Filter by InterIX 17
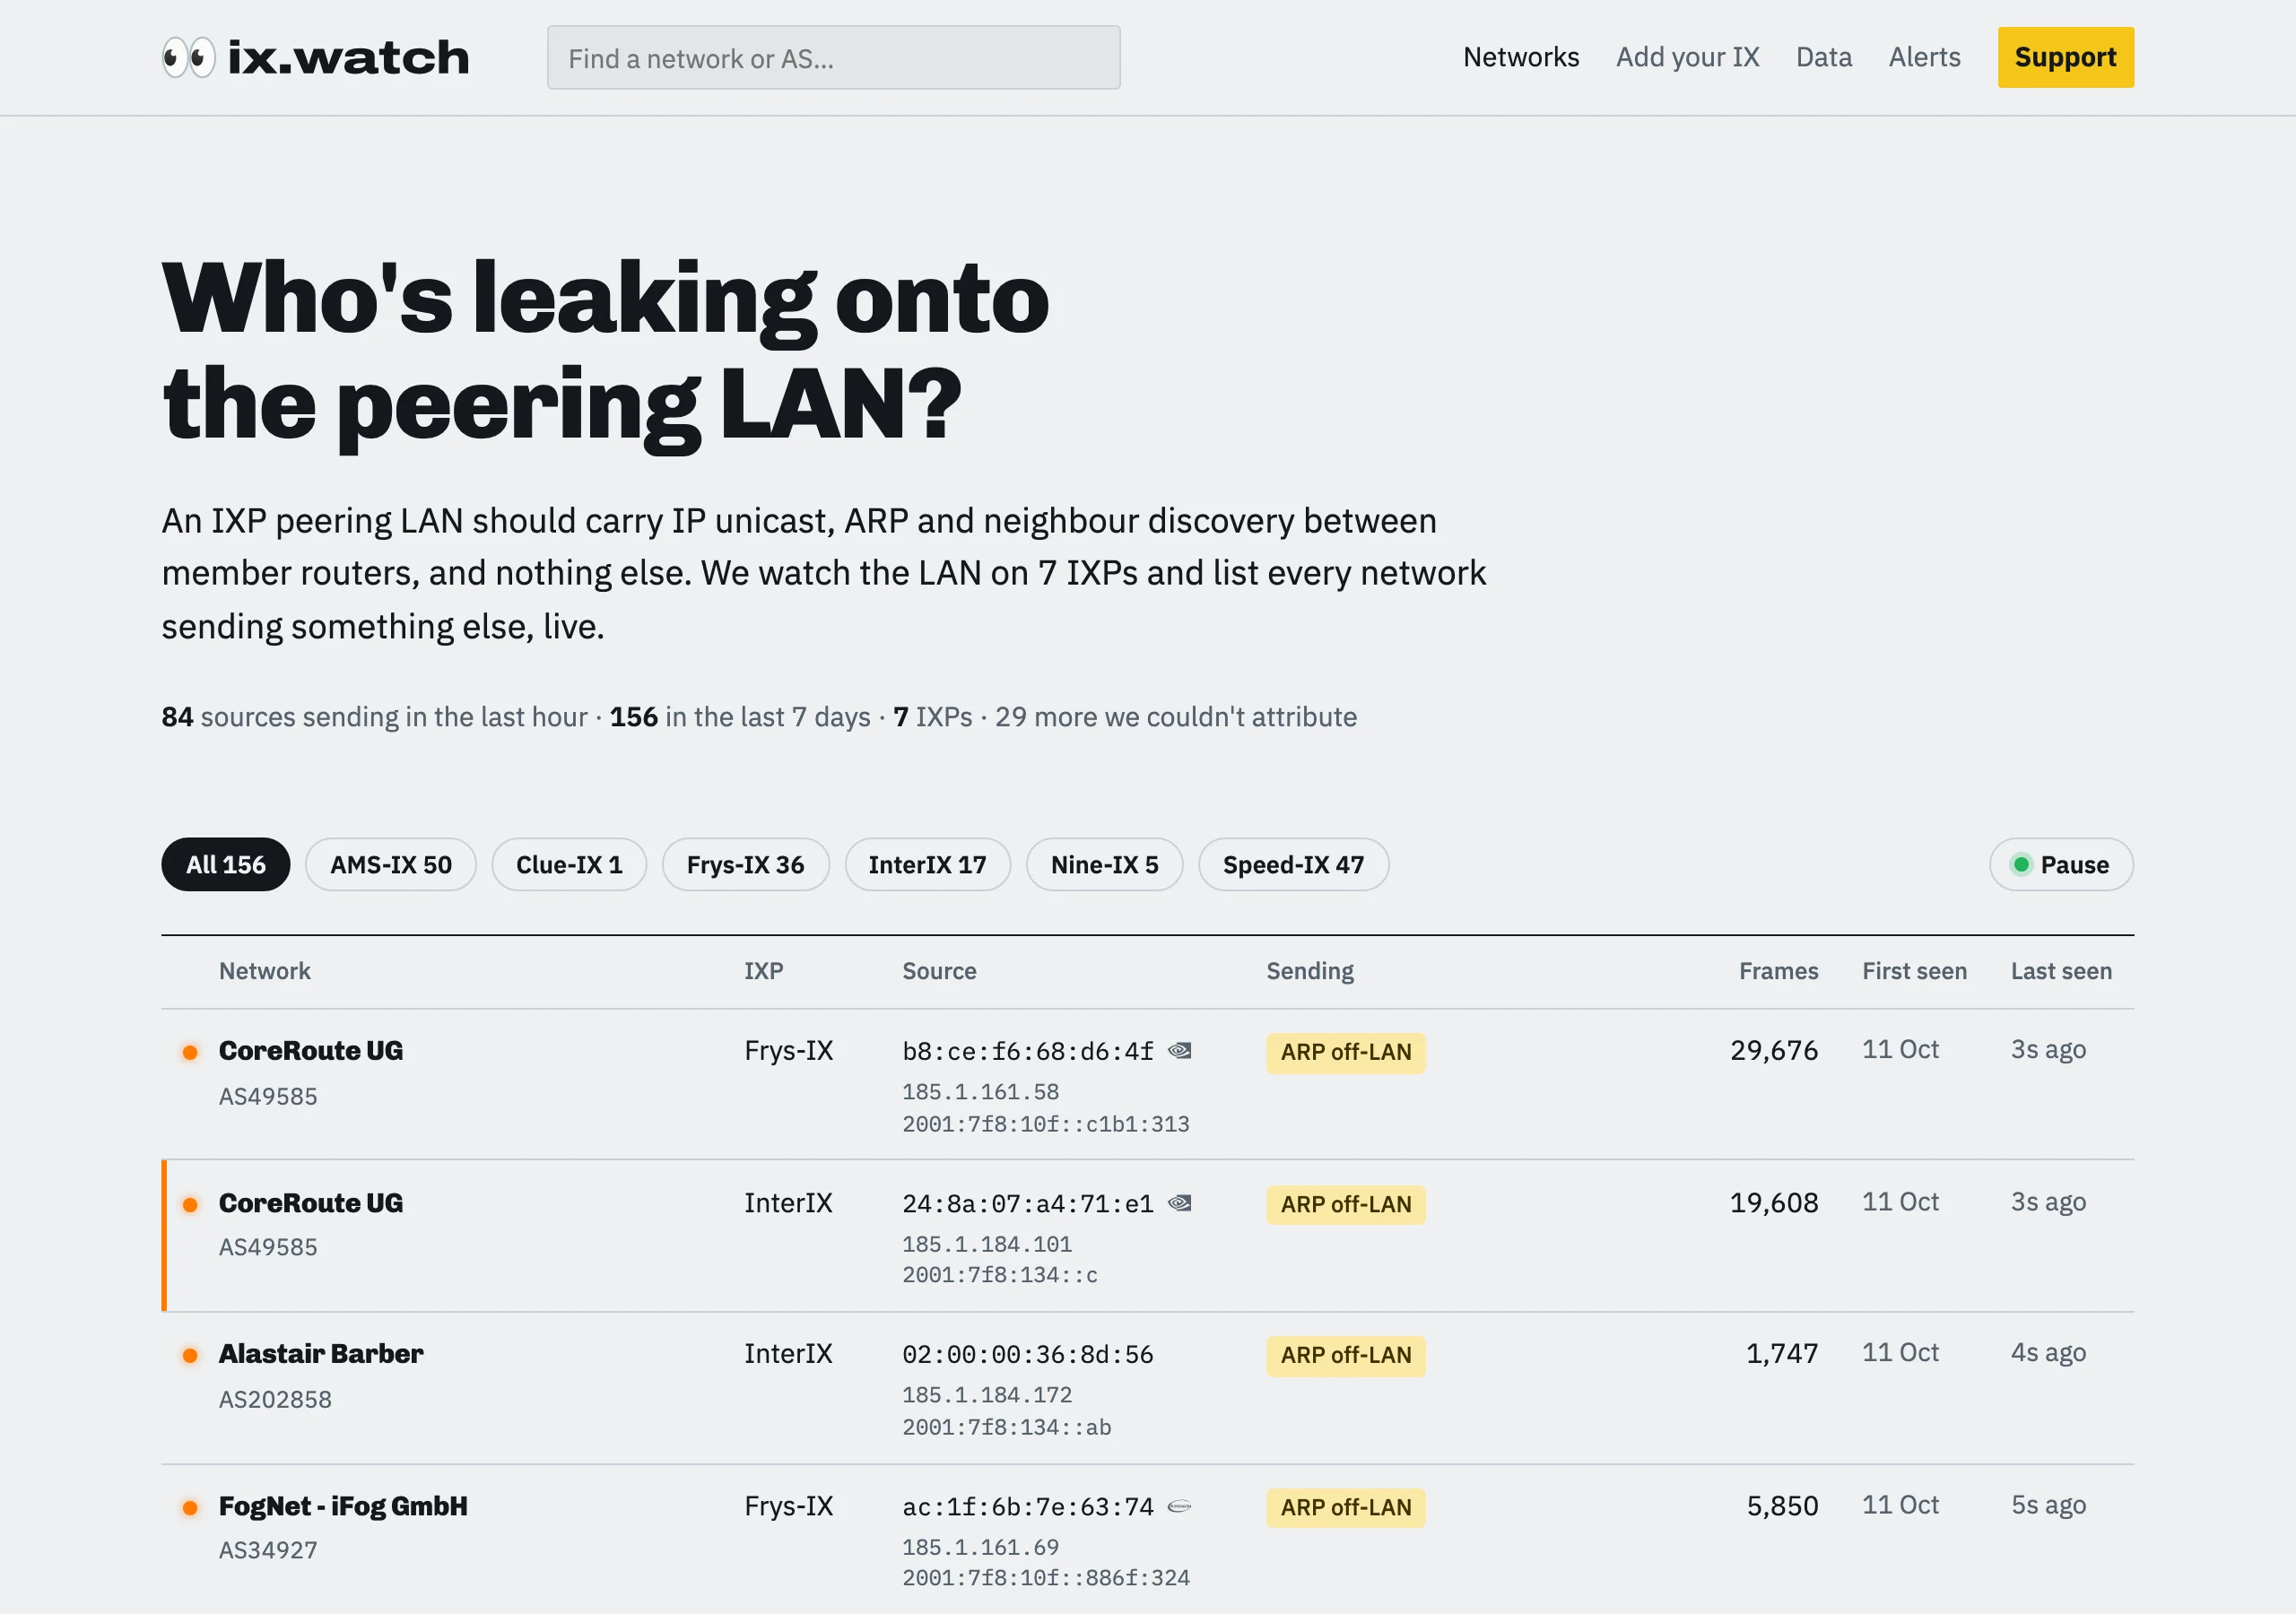Image resolution: width=2296 pixels, height=1614 pixels. coord(927,864)
